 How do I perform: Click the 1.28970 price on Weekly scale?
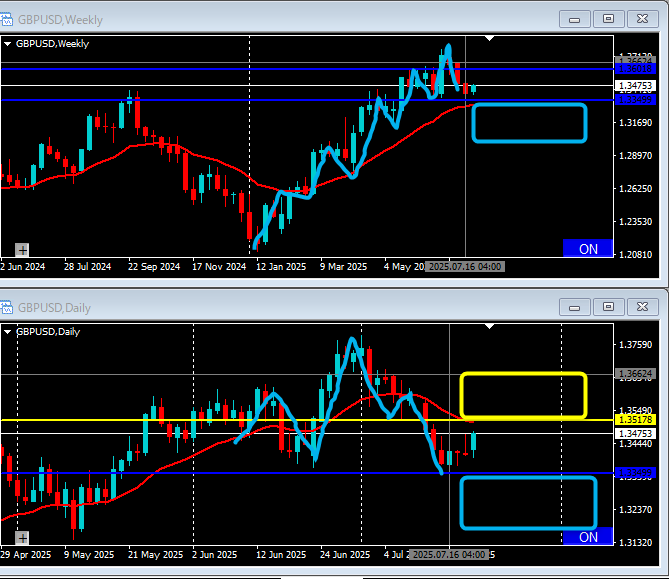click(635, 156)
